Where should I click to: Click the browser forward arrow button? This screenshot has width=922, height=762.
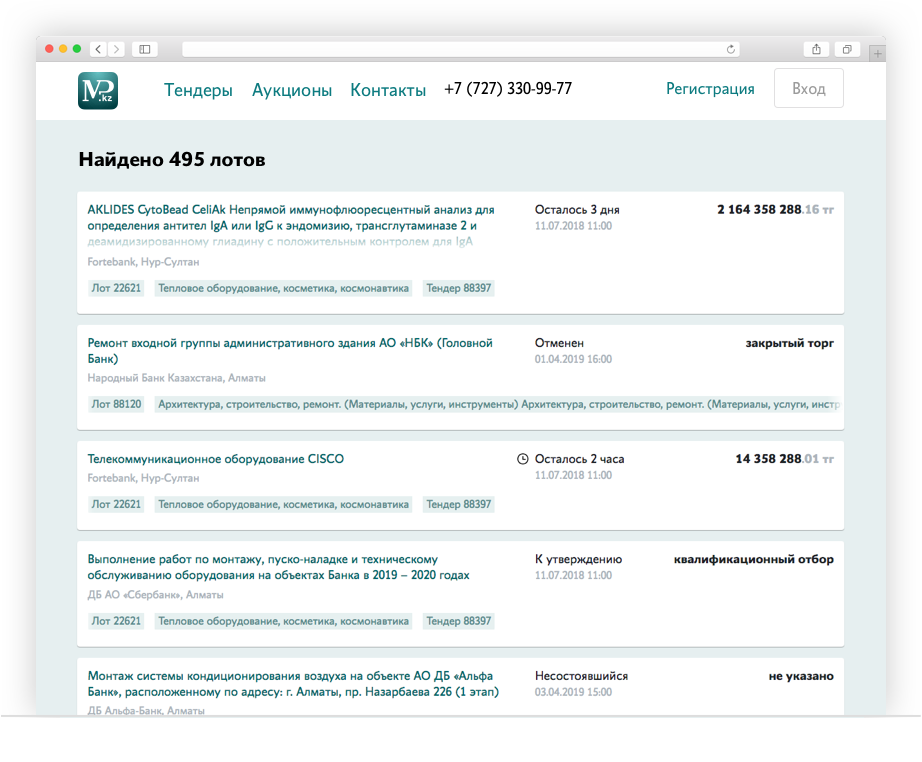pyautogui.click(x=117, y=49)
